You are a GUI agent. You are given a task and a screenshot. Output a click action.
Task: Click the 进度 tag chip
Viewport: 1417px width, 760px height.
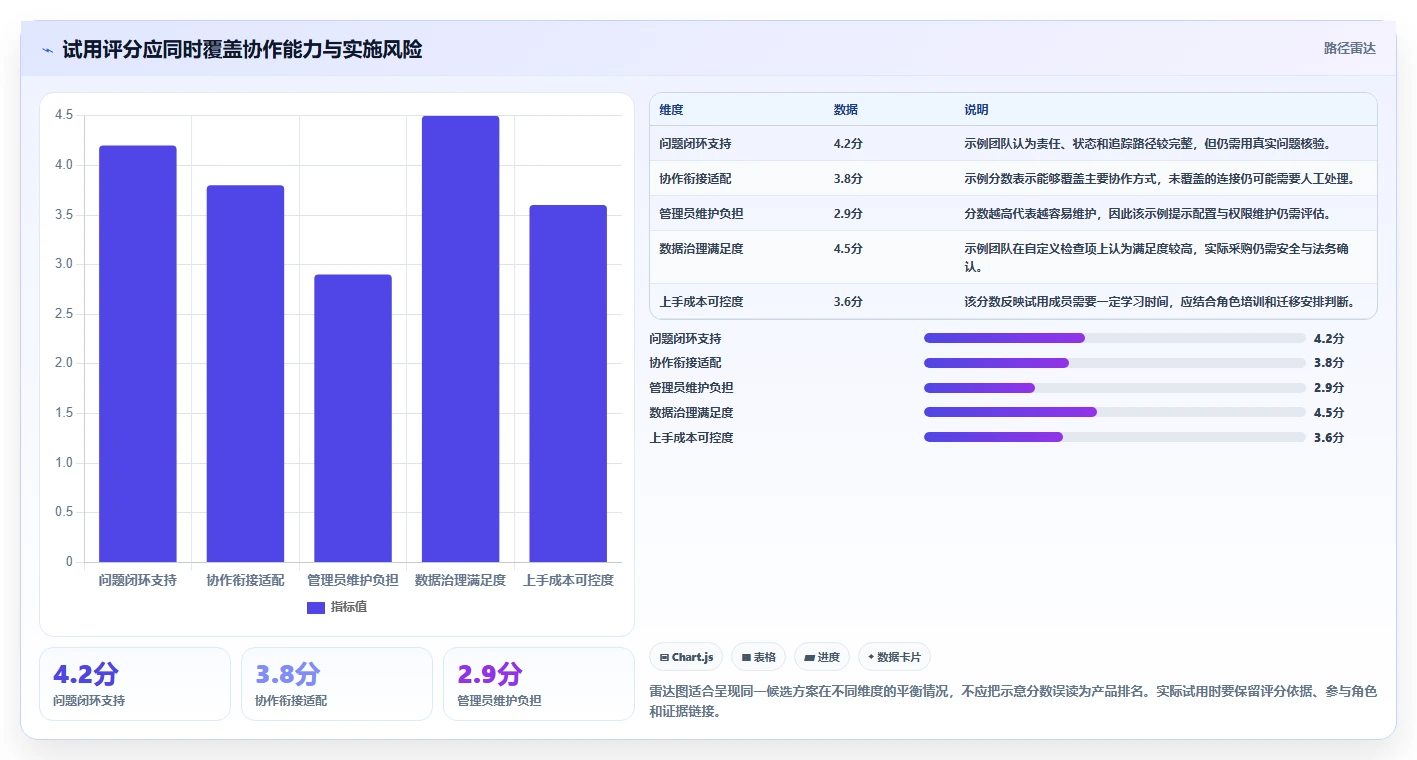[x=822, y=657]
